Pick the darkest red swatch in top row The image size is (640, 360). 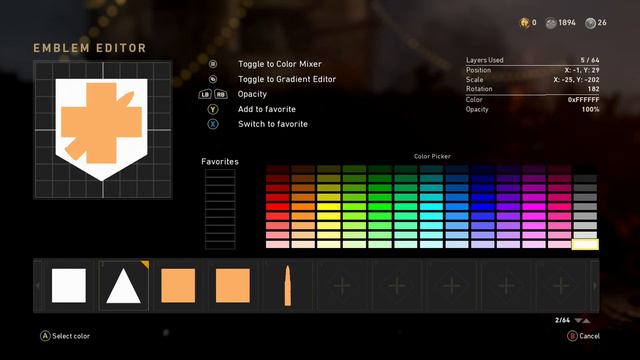[278, 169]
